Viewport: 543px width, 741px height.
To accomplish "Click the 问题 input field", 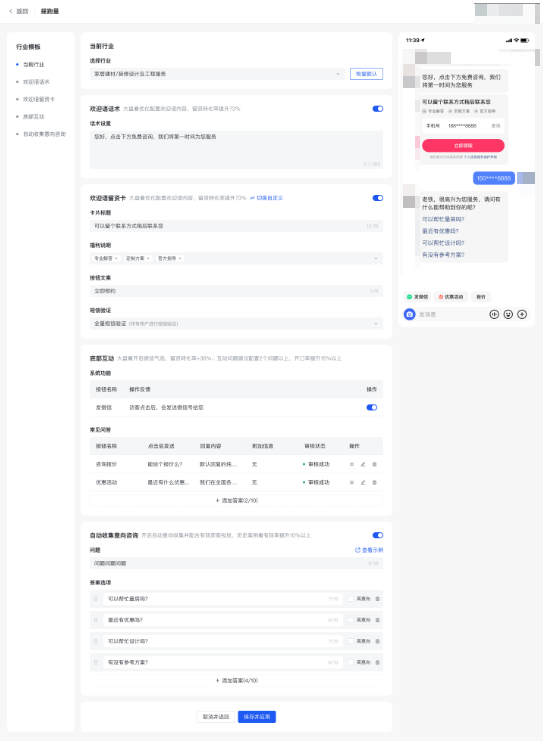I will click(x=236, y=563).
